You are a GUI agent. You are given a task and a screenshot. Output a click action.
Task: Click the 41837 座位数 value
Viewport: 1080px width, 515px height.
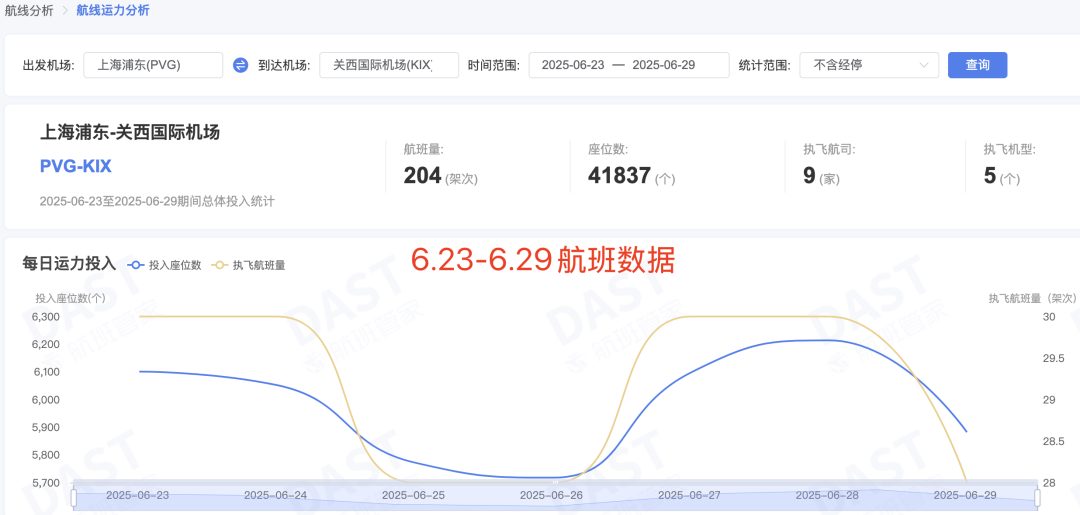pos(619,176)
